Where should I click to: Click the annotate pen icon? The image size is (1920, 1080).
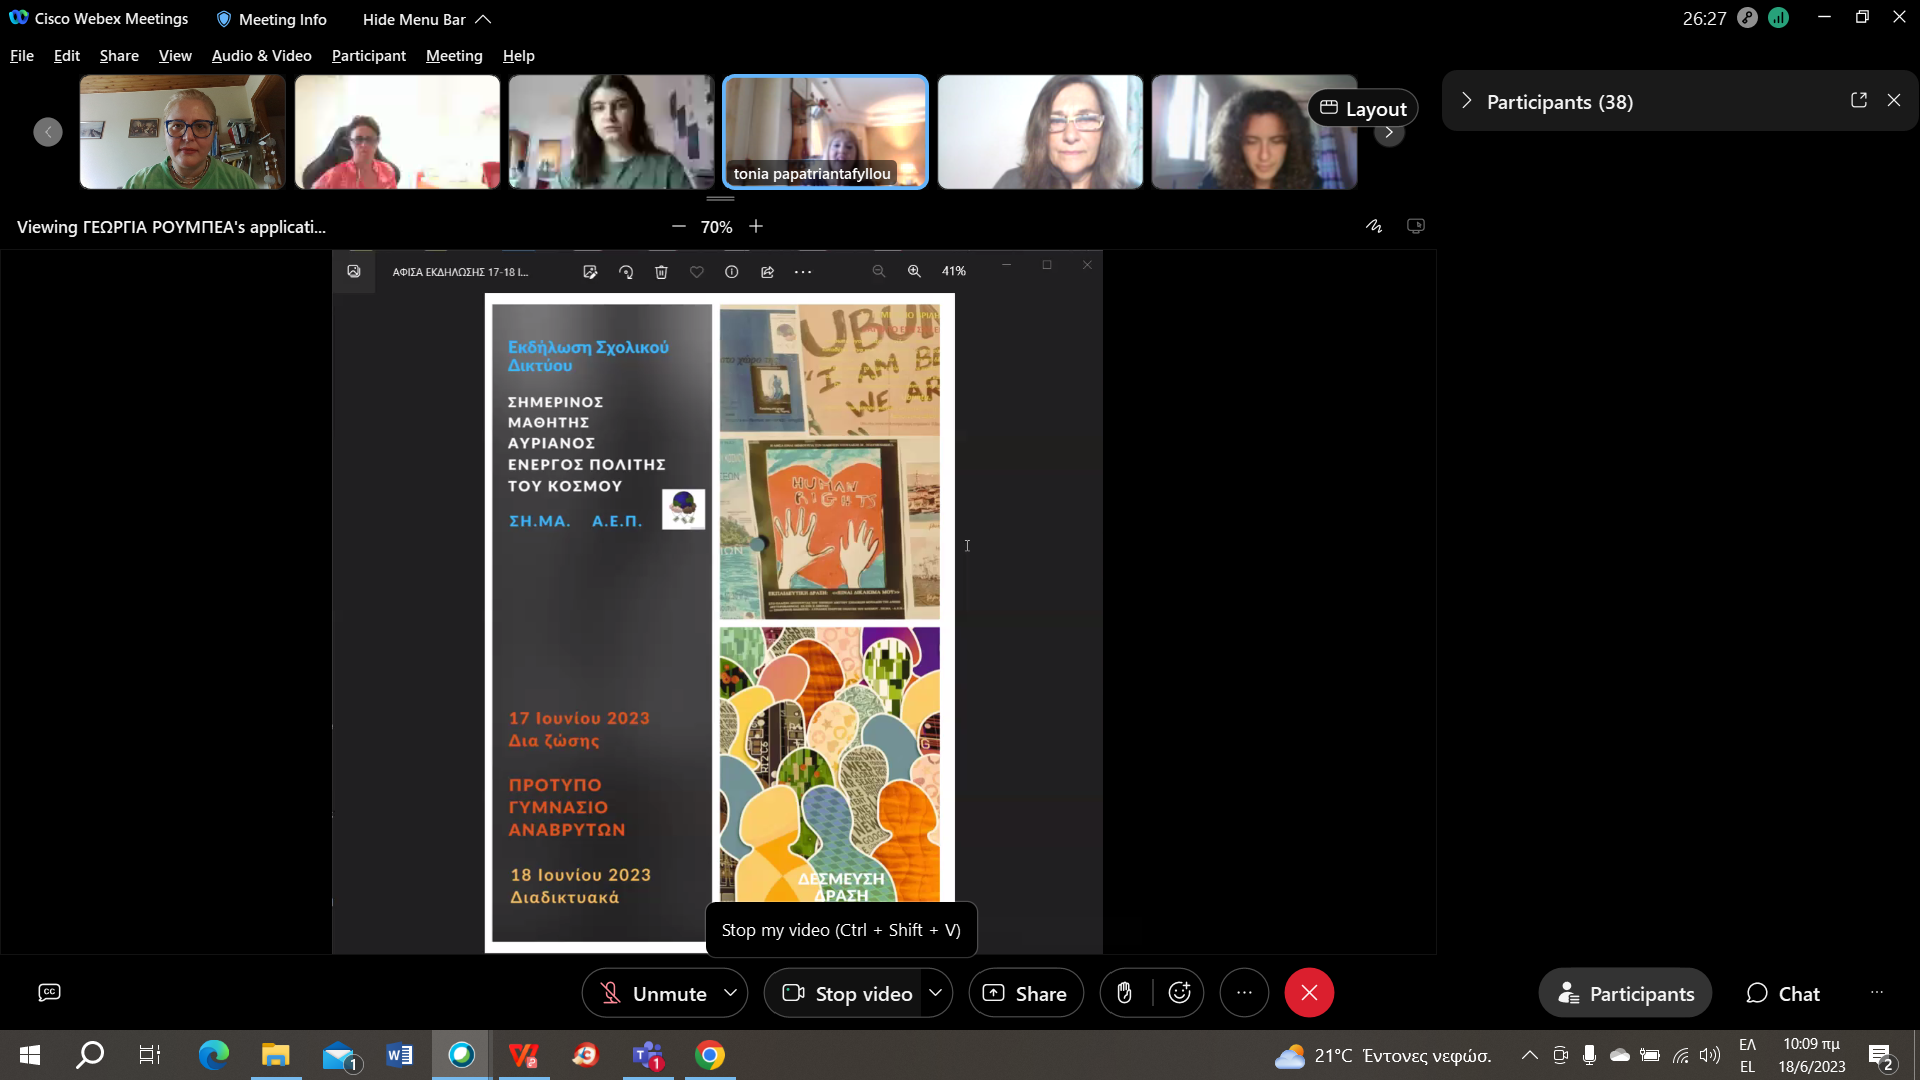[1374, 226]
